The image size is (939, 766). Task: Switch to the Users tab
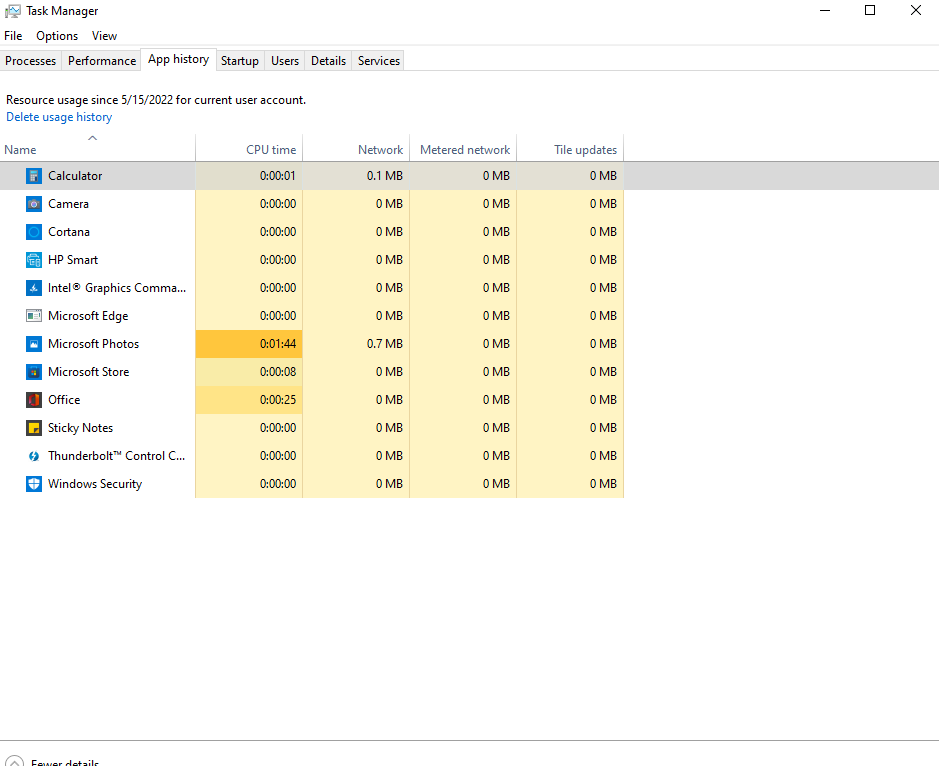click(284, 60)
